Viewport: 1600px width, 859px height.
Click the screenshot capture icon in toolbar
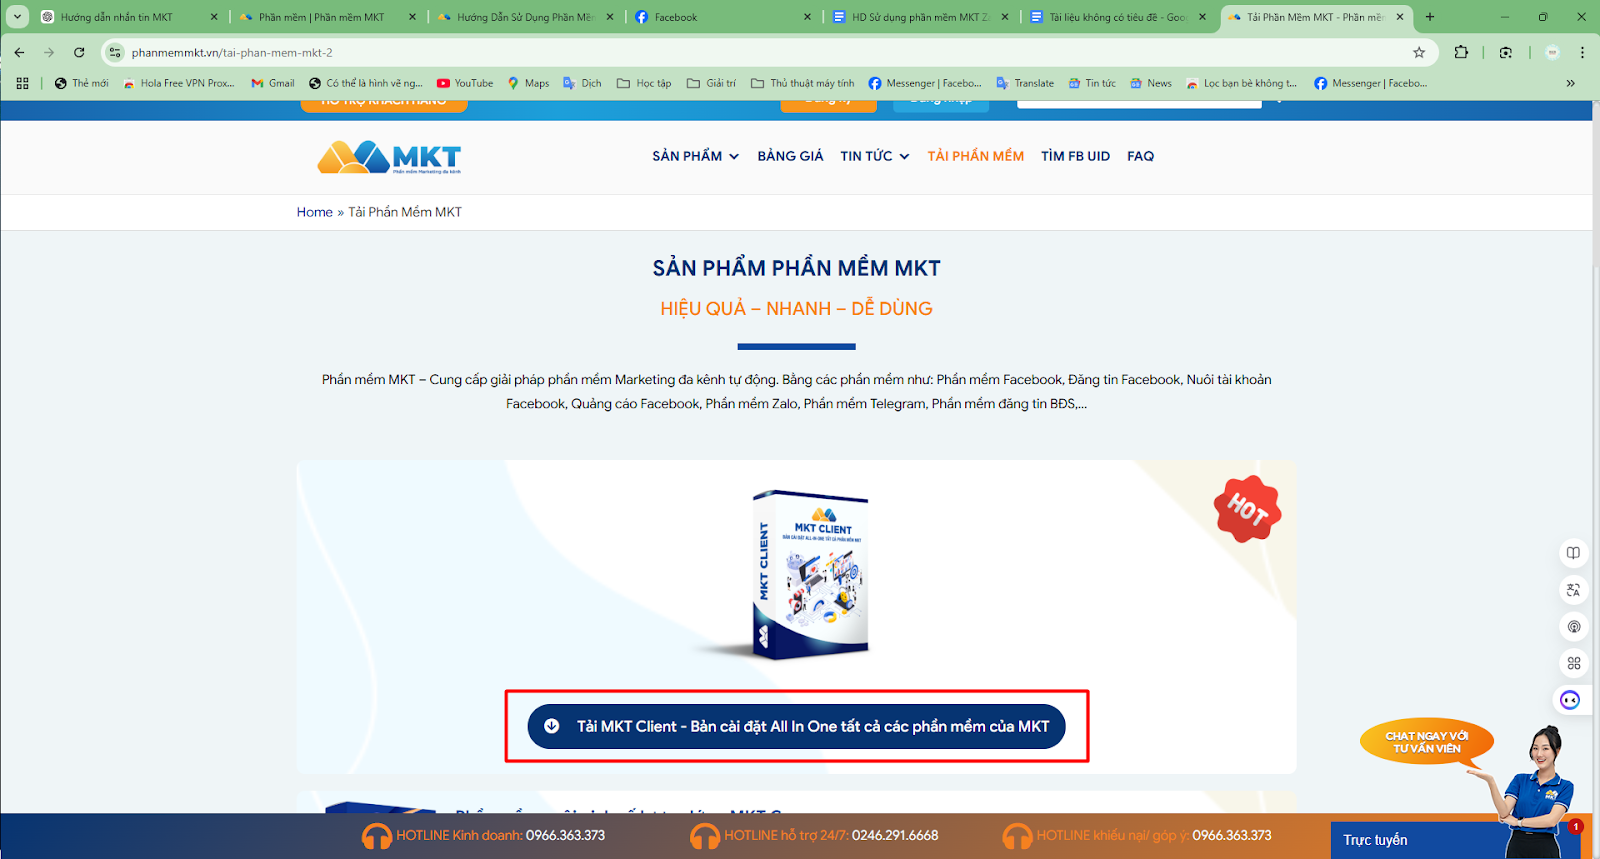[x=1506, y=52]
